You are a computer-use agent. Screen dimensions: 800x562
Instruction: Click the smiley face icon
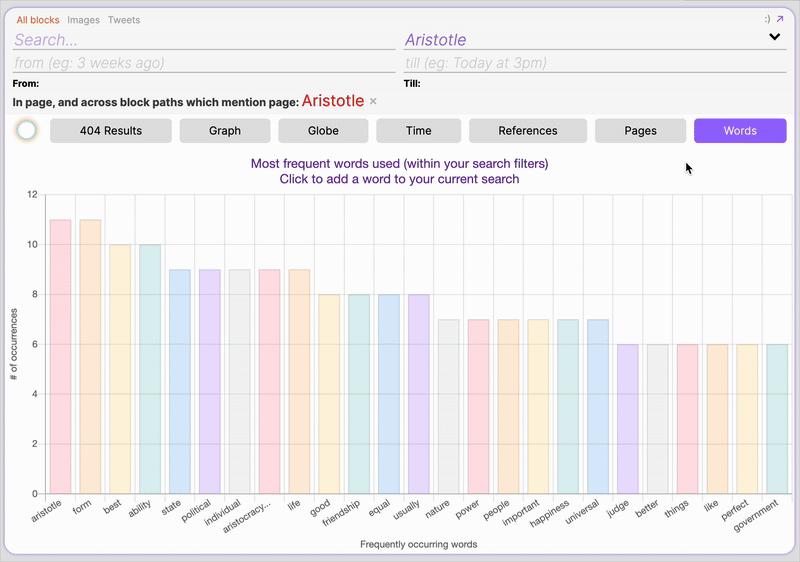coord(767,19)
